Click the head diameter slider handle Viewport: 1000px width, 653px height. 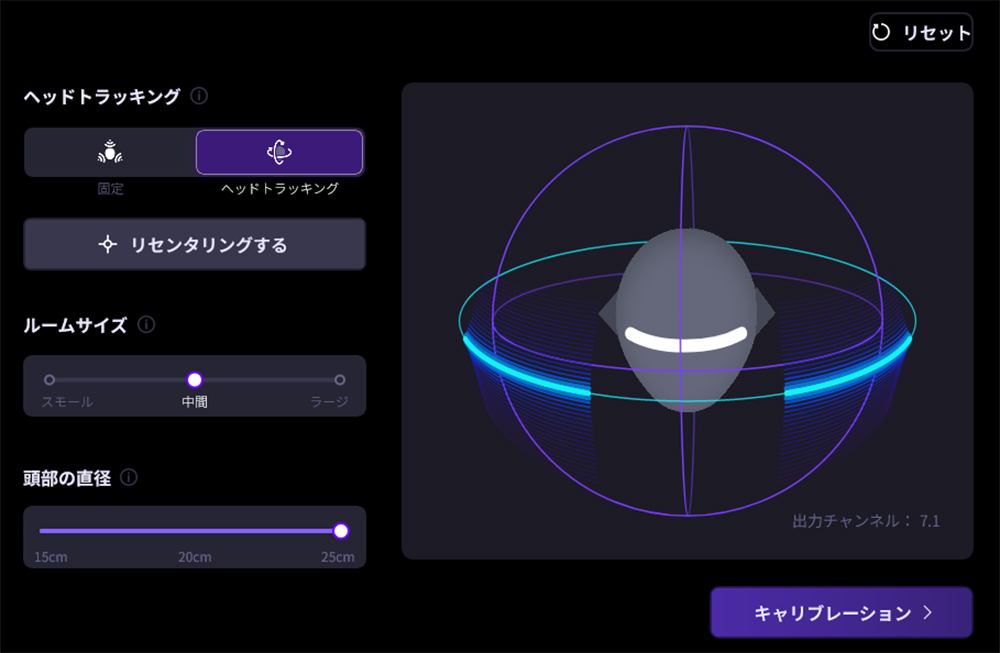(x=341, y=531)
